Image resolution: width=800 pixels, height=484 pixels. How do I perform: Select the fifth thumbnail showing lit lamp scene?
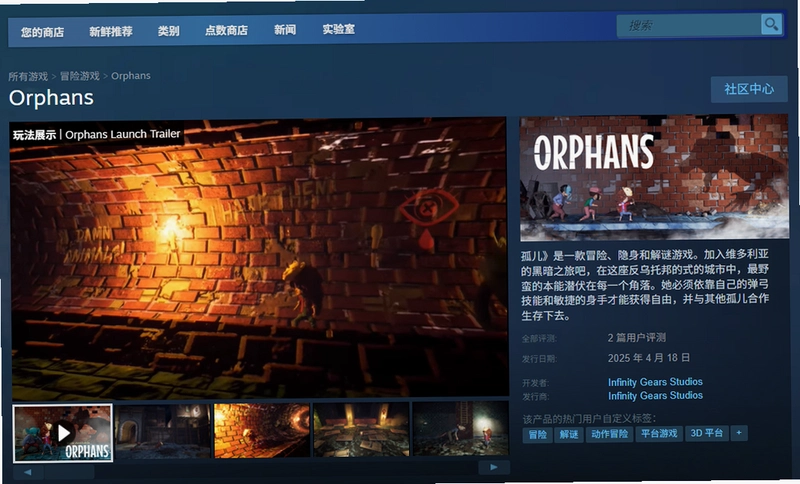click(x=461, y=428)
